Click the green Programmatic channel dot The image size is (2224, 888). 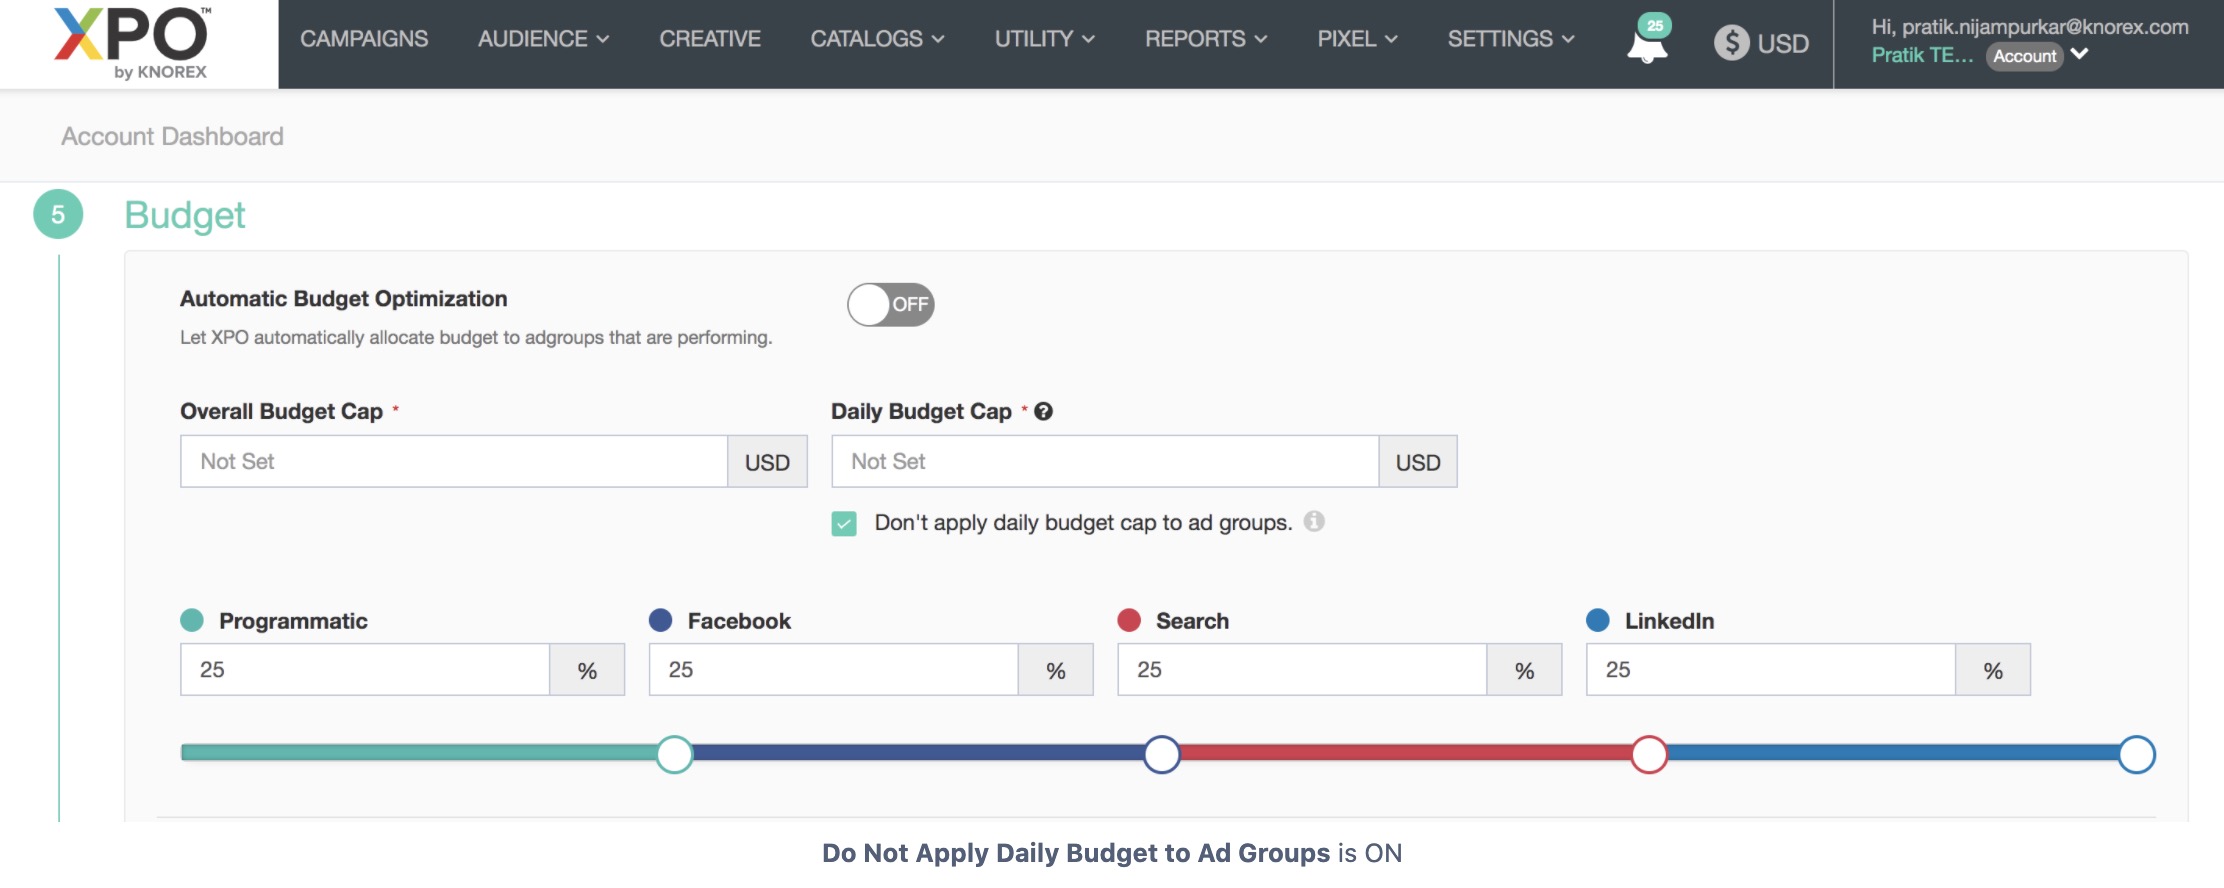[x=192, y=620]
